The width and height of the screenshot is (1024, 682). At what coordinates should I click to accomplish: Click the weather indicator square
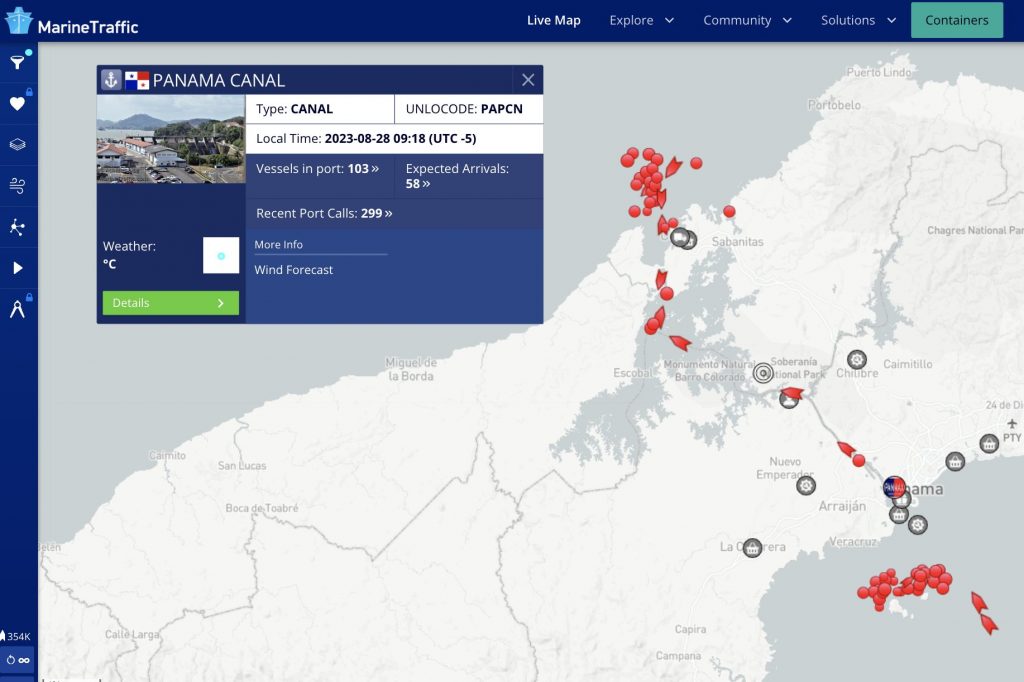221,255
